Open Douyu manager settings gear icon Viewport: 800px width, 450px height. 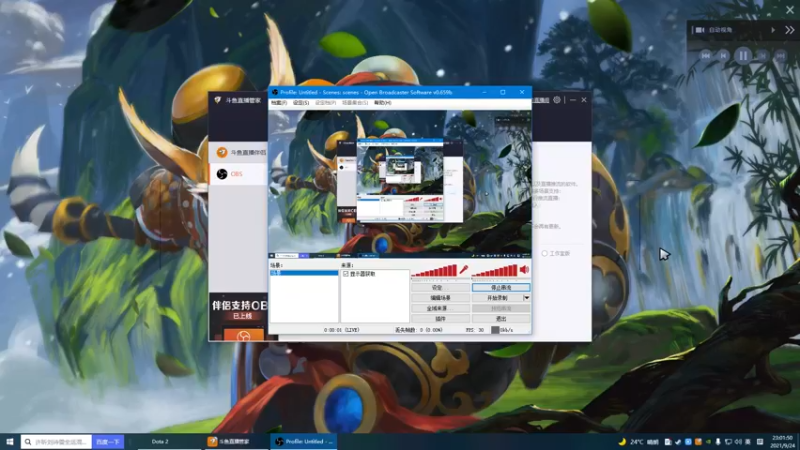(x=557, y=100)
